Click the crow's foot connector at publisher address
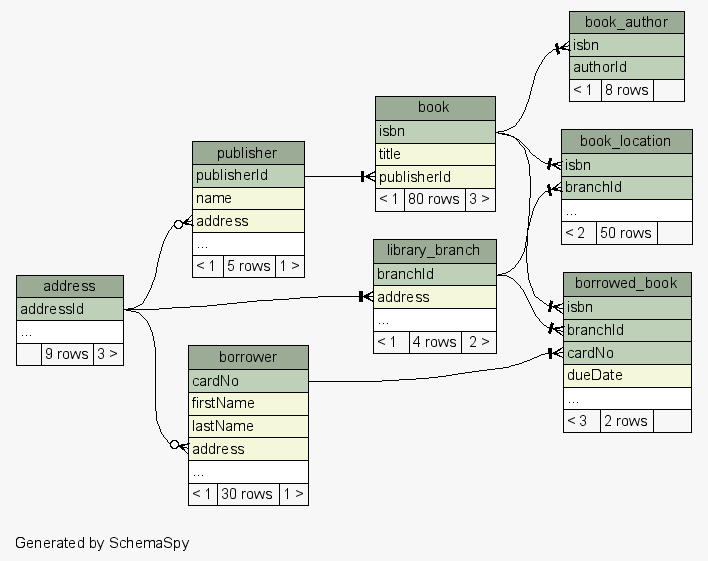708x561 pixels. coord(181,223)
